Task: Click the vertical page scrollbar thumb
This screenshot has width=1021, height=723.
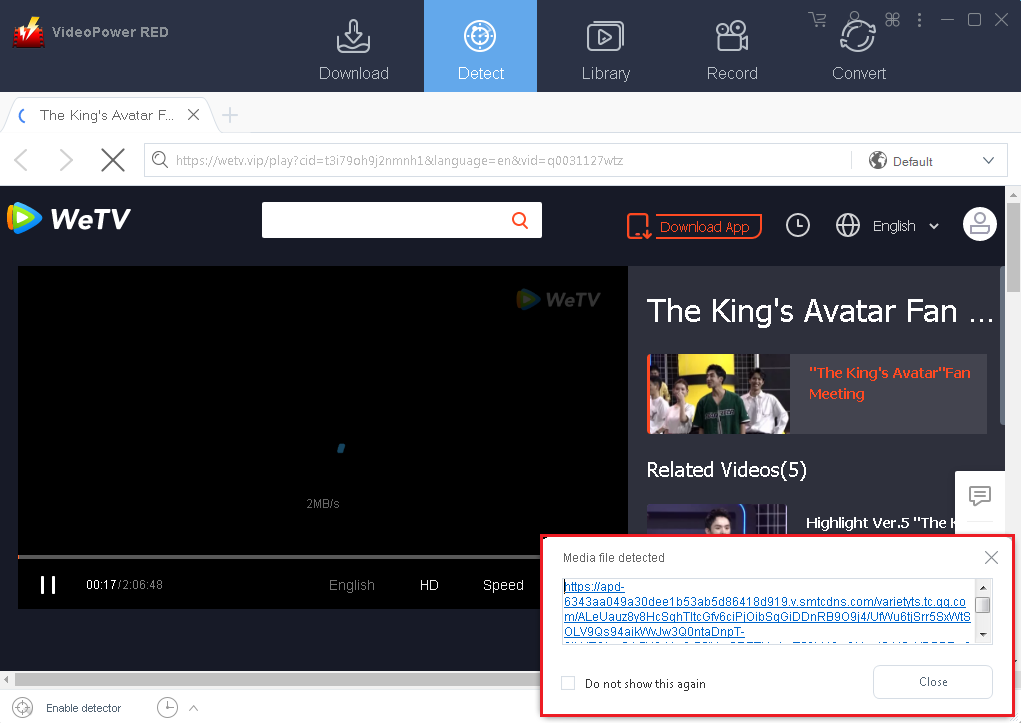Action: pyautogui.click(x=1013, y=248)
